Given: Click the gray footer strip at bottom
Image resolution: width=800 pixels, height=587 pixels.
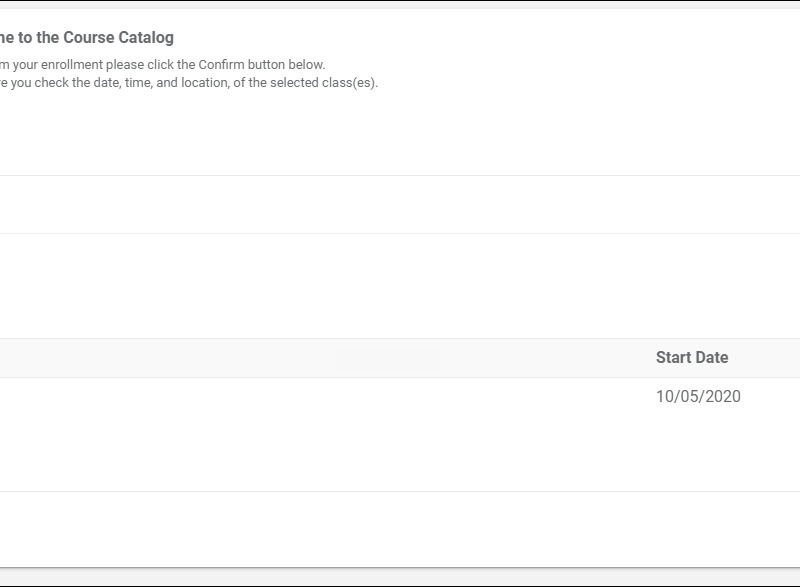Looking at the screenshot, I should [400, 577].
